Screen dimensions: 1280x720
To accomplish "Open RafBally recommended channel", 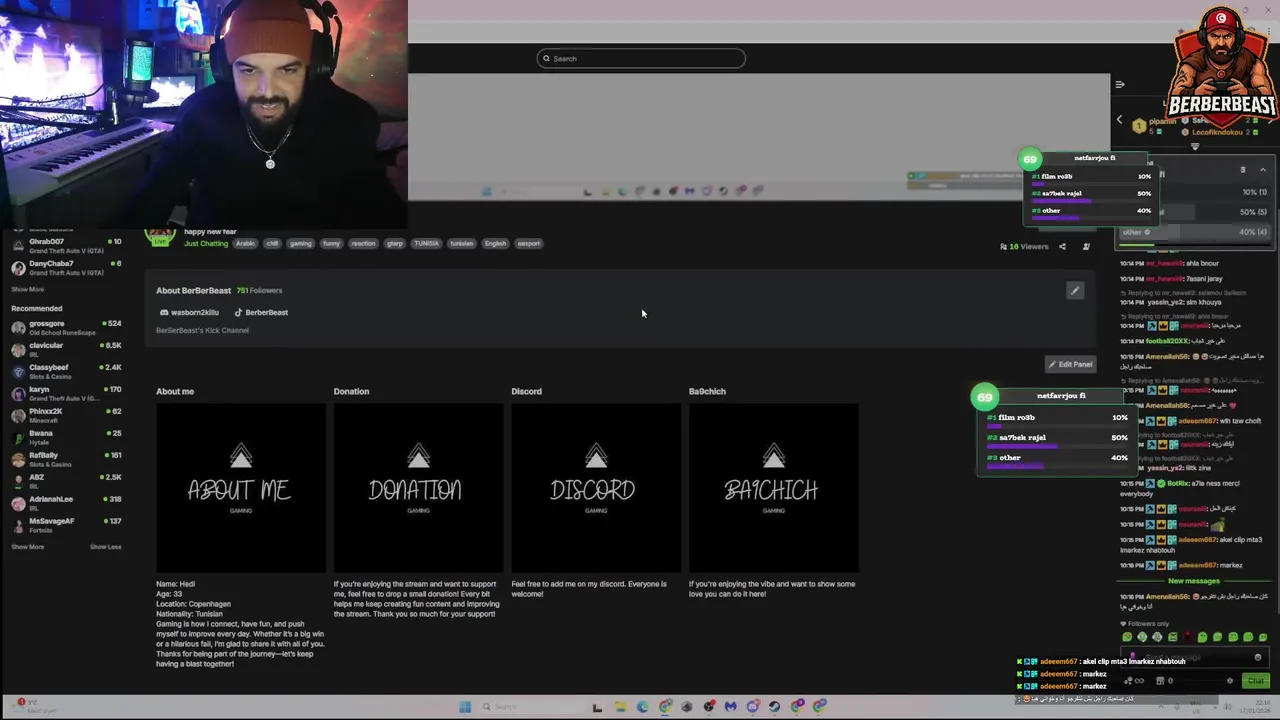I will tap(66, 460).
